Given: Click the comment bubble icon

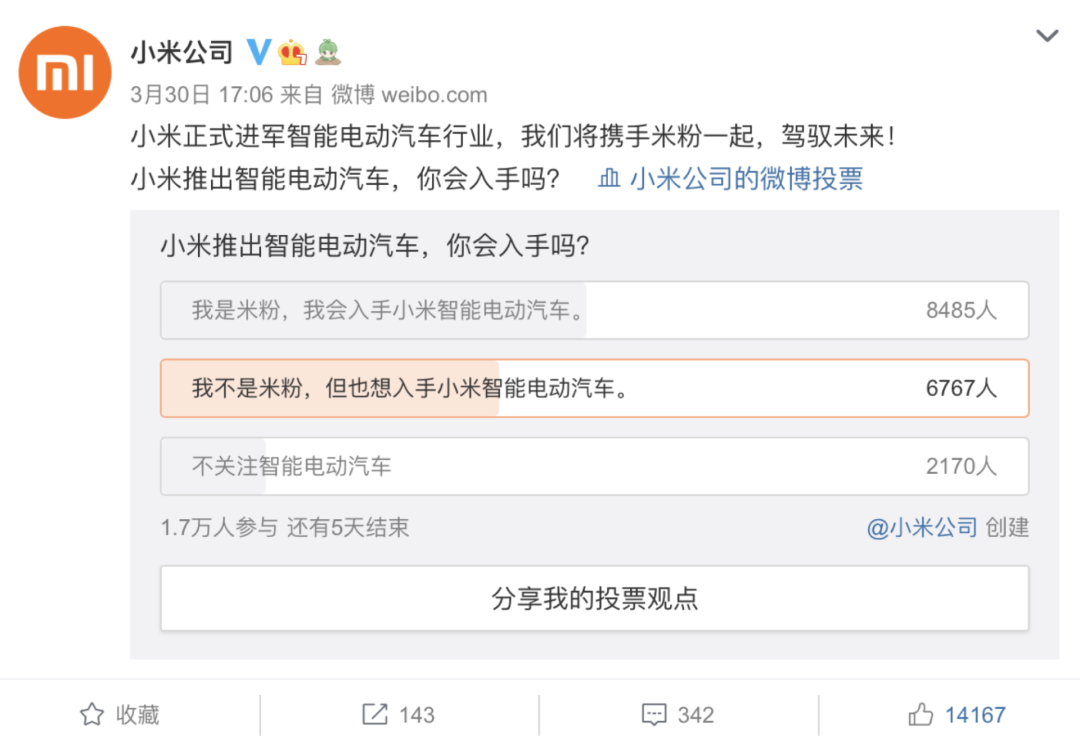Looking at the screenshot, I should pyautogui.click(x=654, y=714).
